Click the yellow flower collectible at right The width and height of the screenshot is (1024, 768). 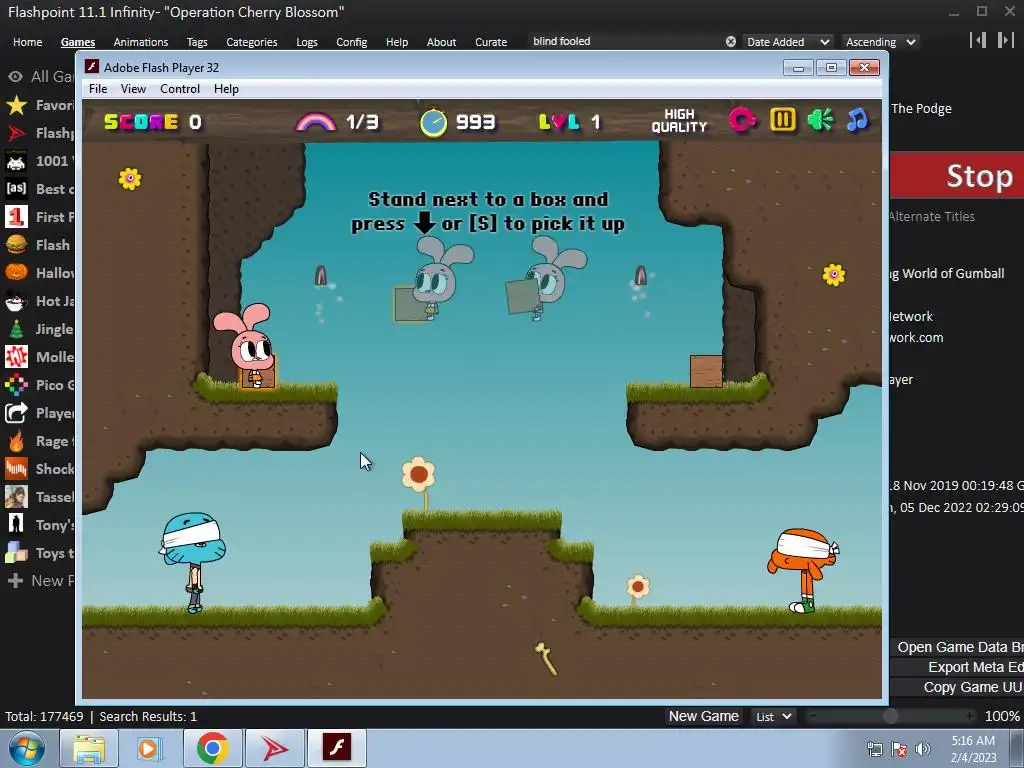coord(833,274)
